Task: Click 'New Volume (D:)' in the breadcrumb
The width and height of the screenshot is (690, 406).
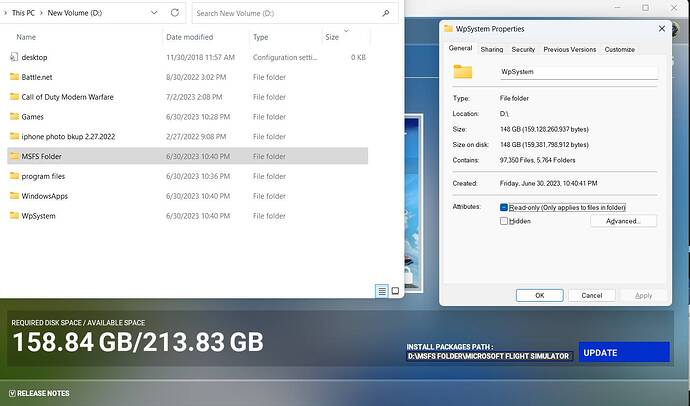Action: [74, 13]
